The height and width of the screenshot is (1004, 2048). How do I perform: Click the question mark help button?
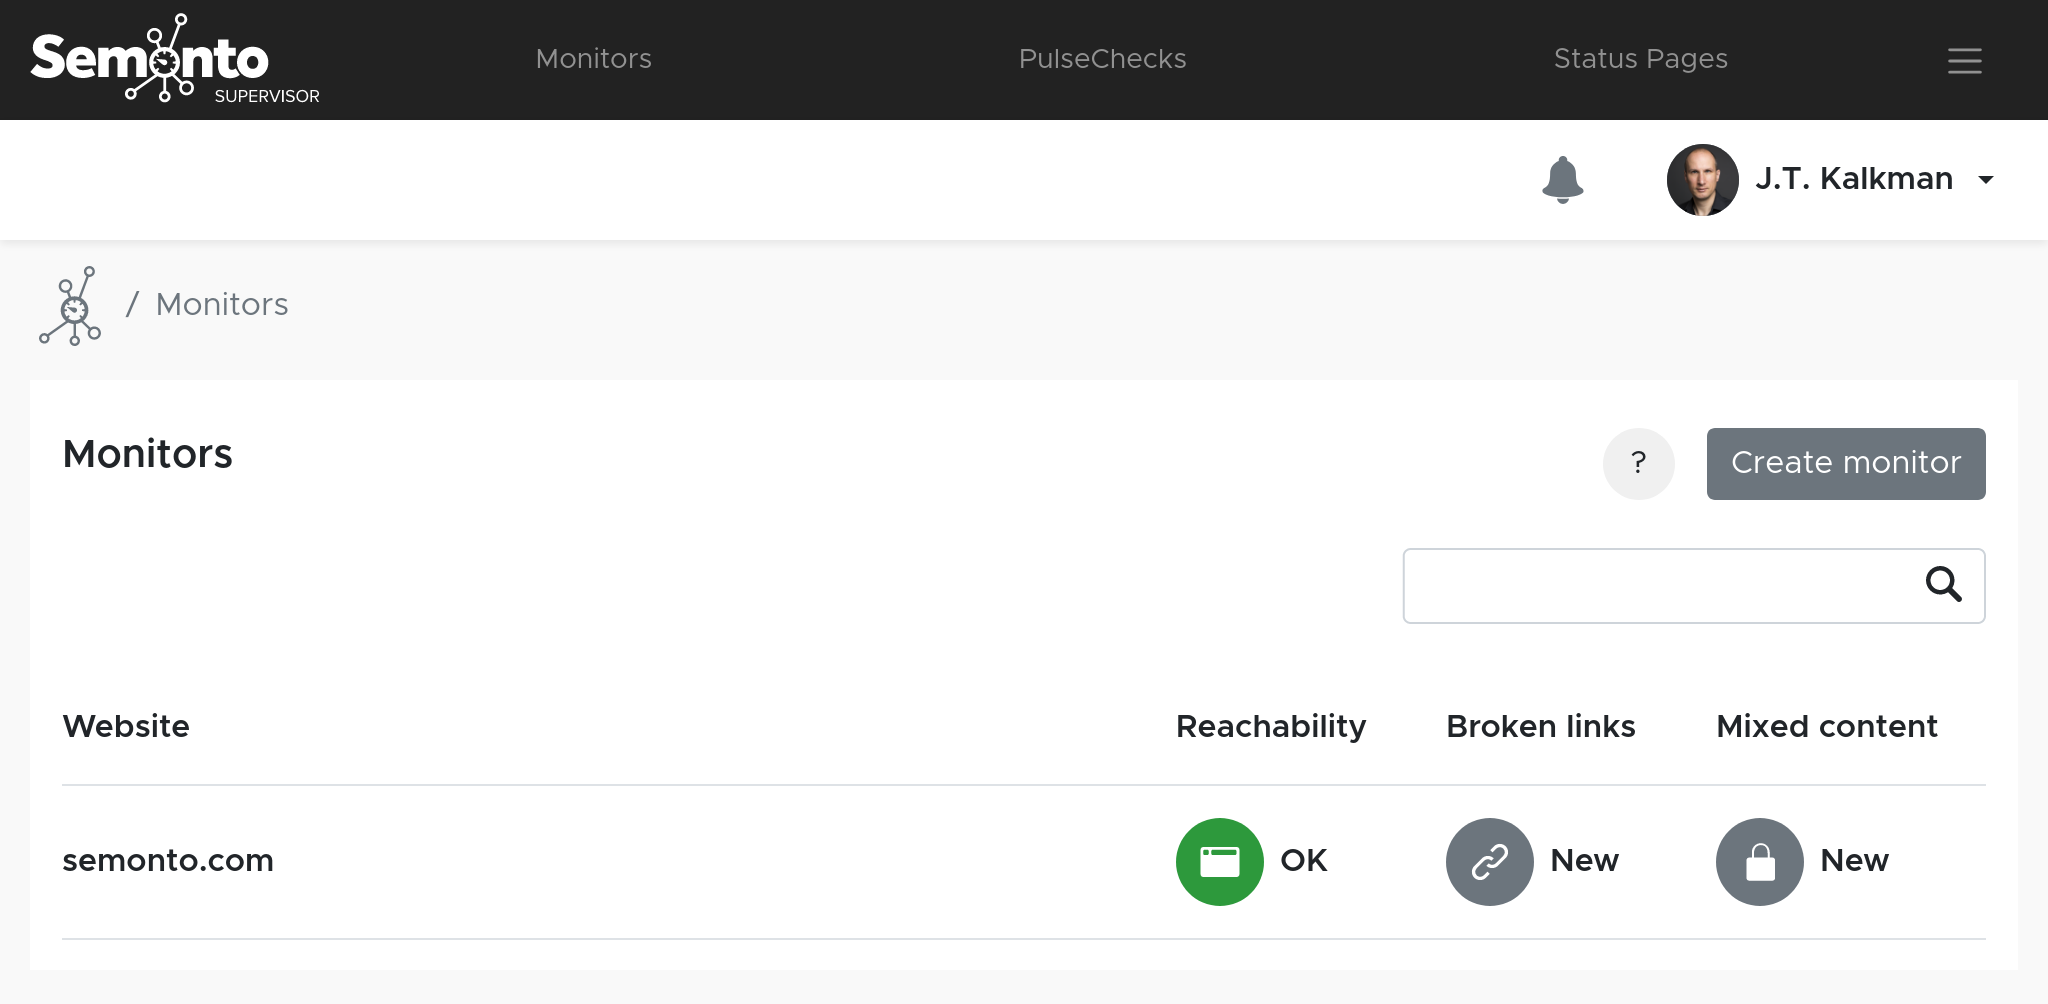pyautogui.click(x=1638, y=463)
